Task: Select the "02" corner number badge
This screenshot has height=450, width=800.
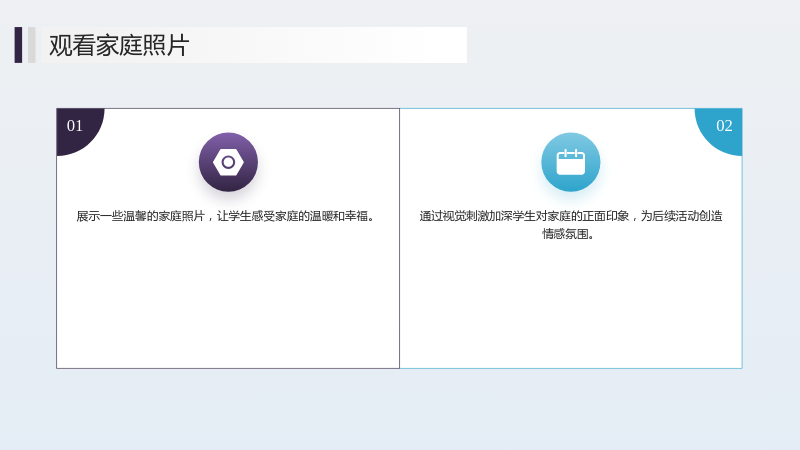Action: [x=723, y=126]
